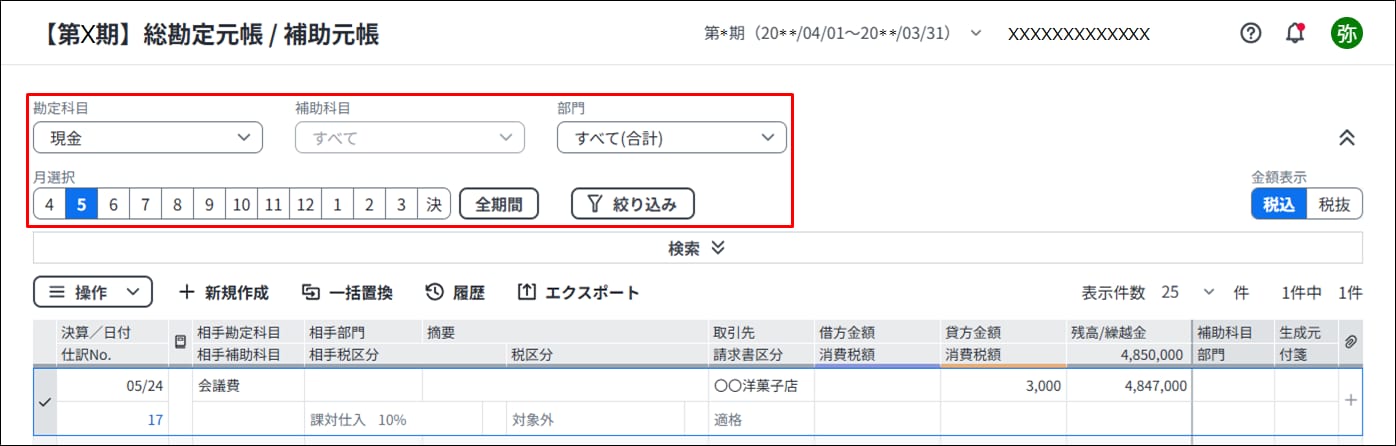Collapse filter panel with double chevron up
This screenshot has width=1396, height=446.
[1346, 138]
